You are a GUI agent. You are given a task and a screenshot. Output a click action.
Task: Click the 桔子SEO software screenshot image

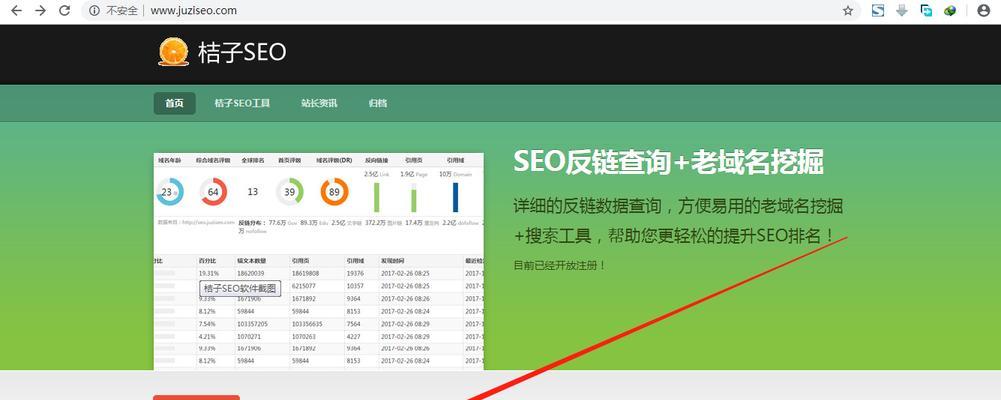(x=319, y=262)
